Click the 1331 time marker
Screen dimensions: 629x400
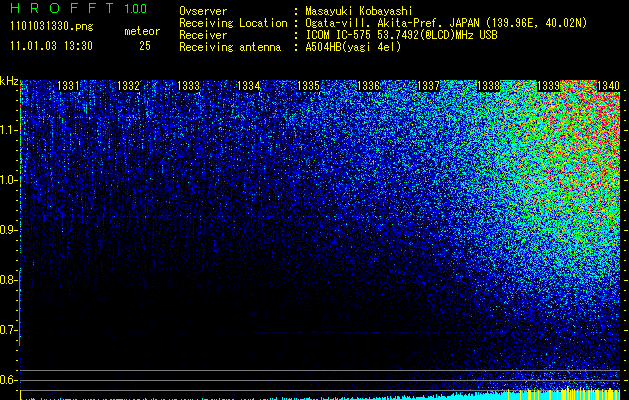[x=68, y=86]
